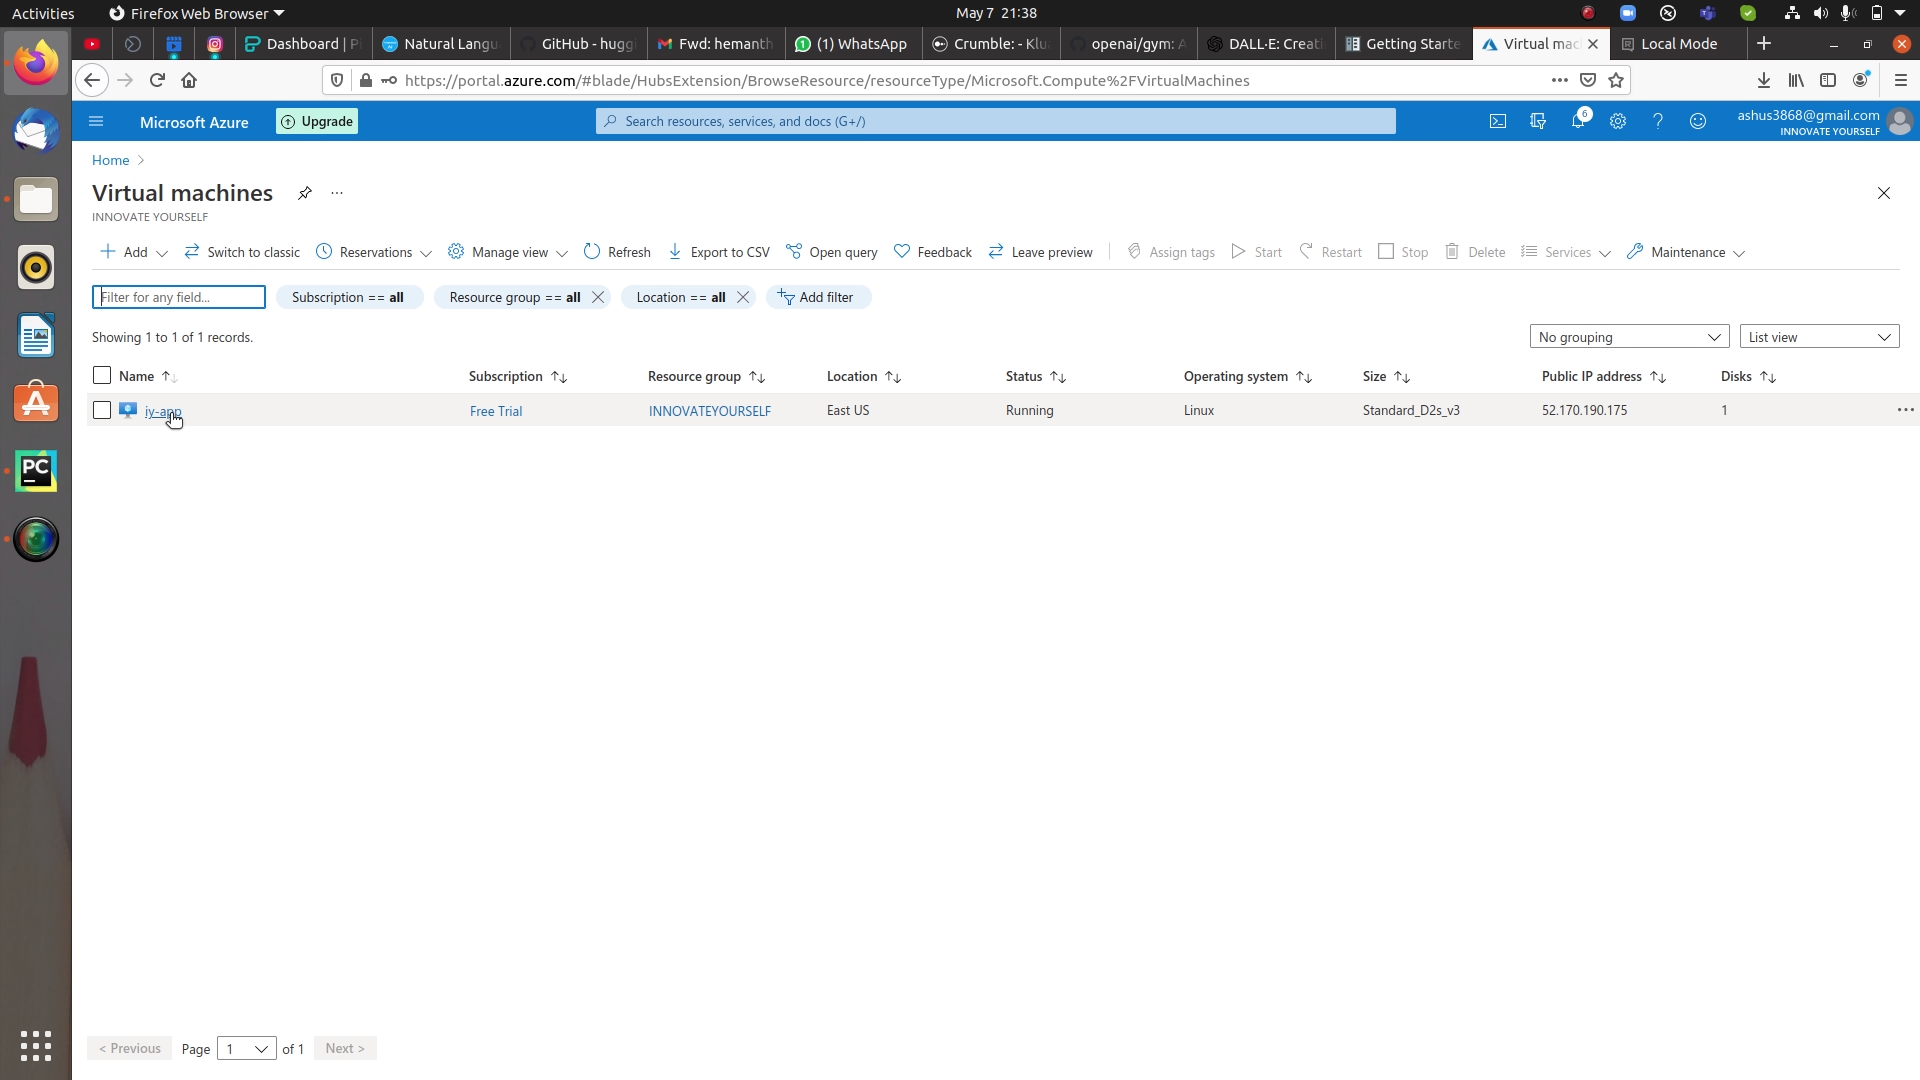This screenshot has height=1080, width=1920.
Task: Open the help question mark menu
Action: click(x=1658, y=121)
